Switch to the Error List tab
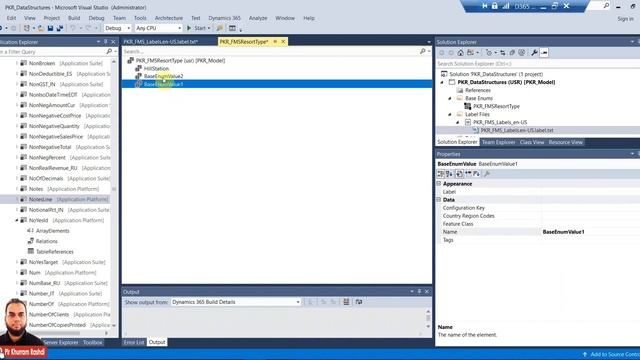Viewport: 640px width, 360px height. tap(134, 342)
